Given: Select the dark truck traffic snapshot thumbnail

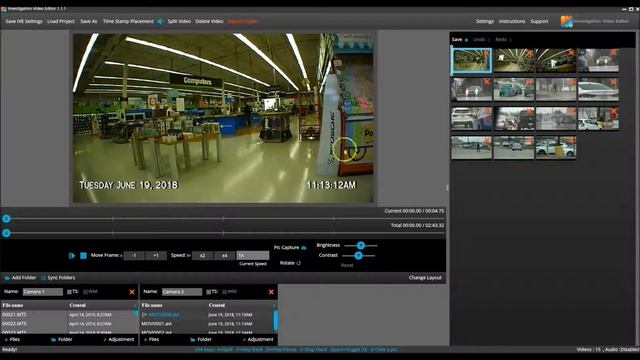Looking at the screenshot, I should coord(514,119).
